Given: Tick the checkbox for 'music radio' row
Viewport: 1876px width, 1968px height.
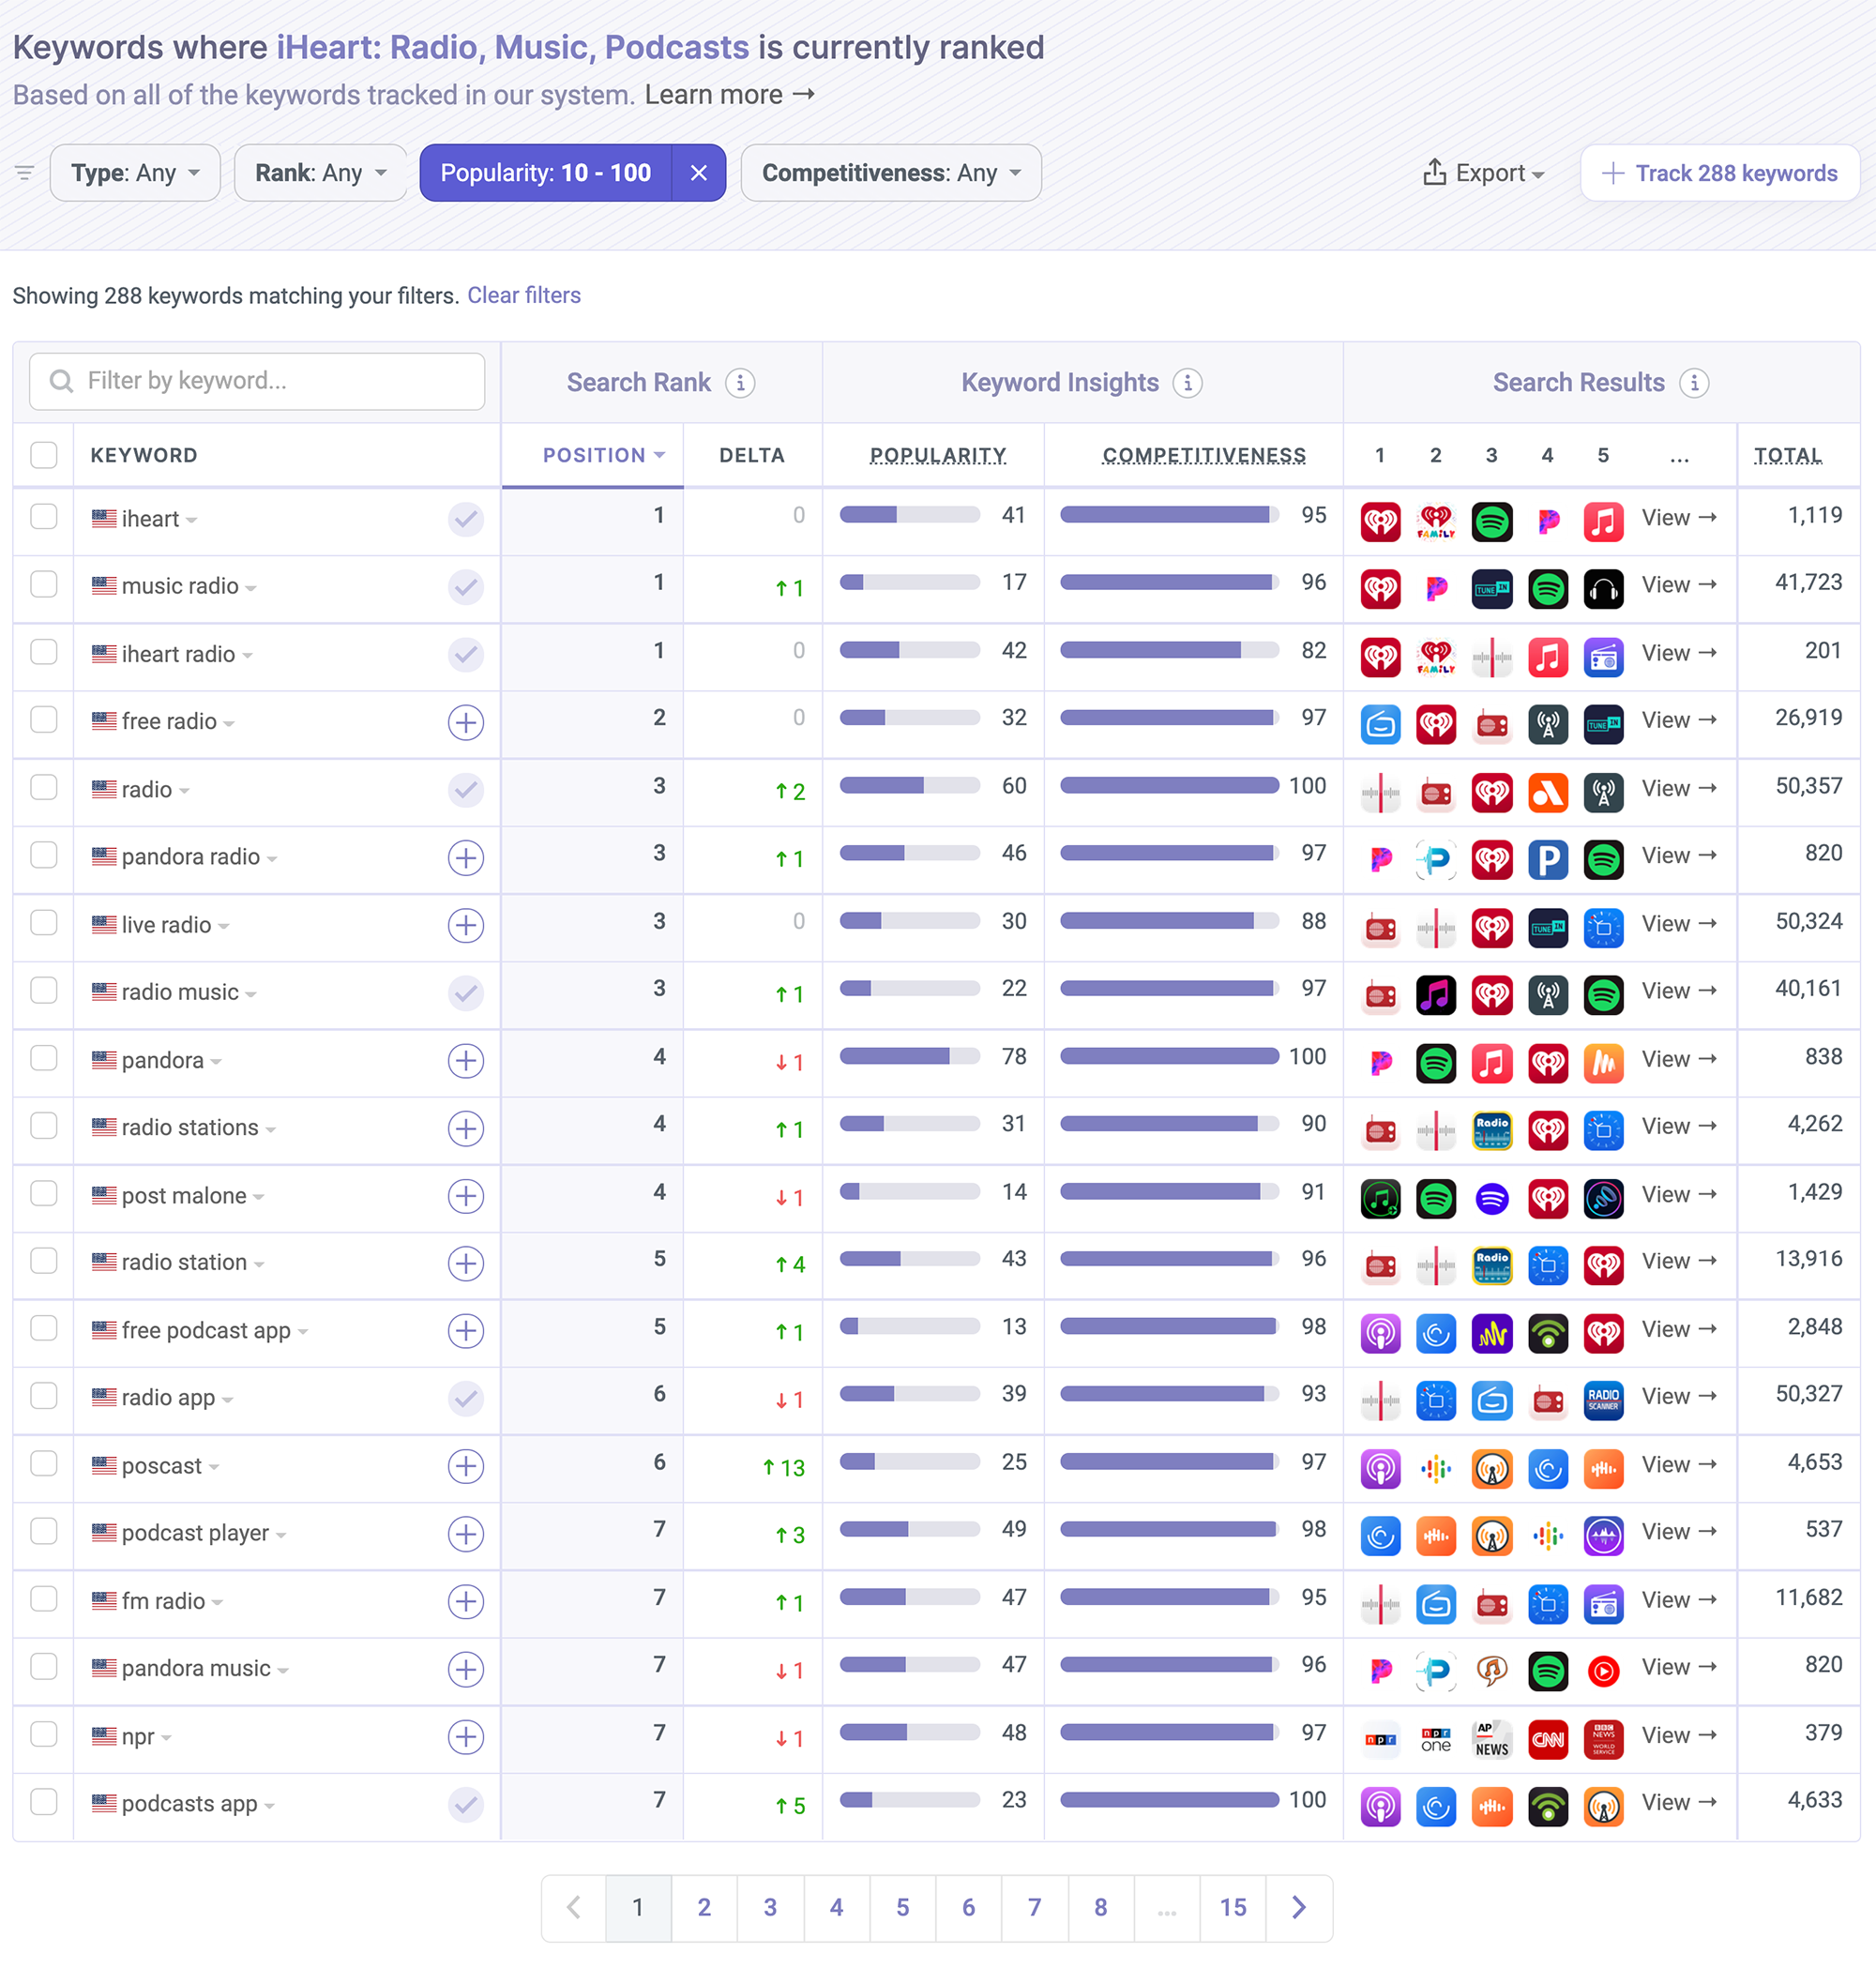Looking at the screenshot, I should (44, 585).
